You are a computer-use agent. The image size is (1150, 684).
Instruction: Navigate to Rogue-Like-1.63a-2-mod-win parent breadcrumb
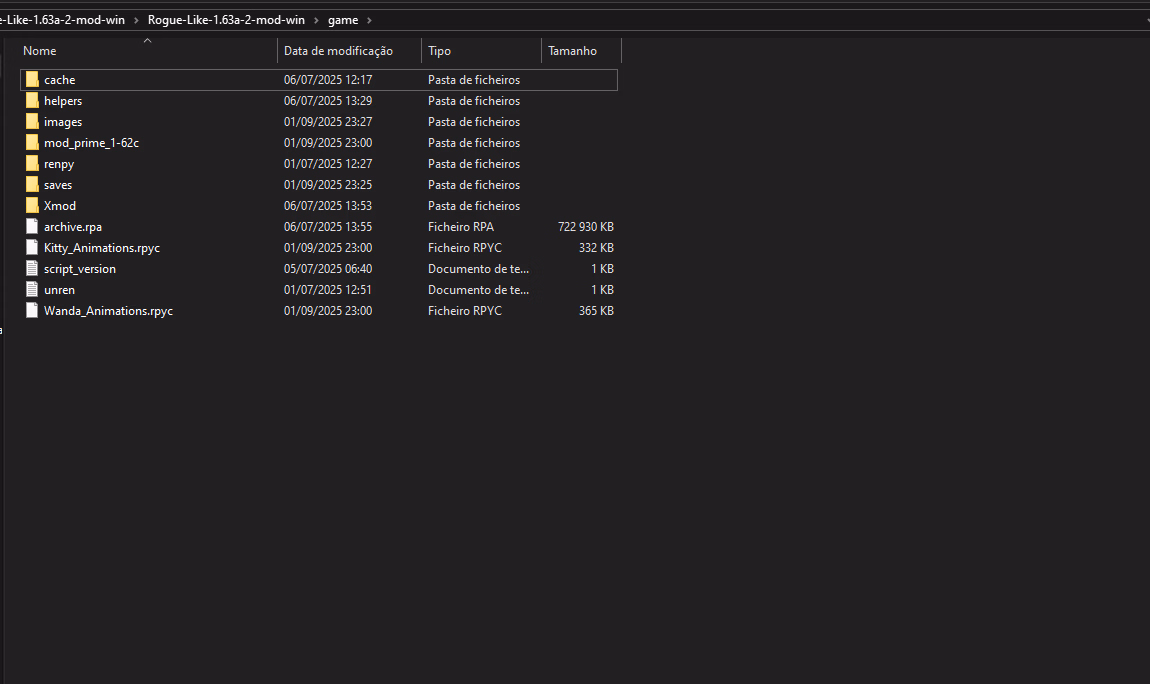(x=228, y=20)
